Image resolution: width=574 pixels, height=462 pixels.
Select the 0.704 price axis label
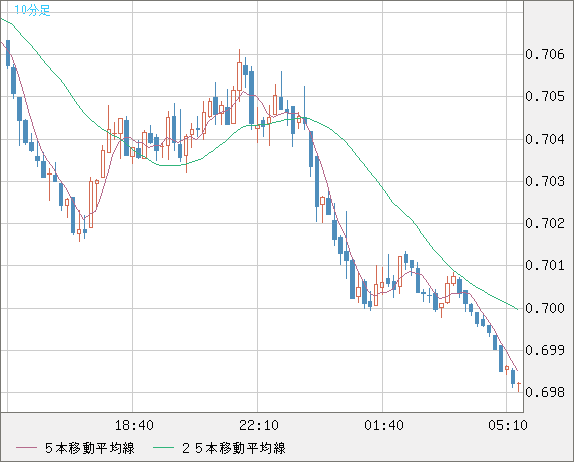(x=545, y=139)
